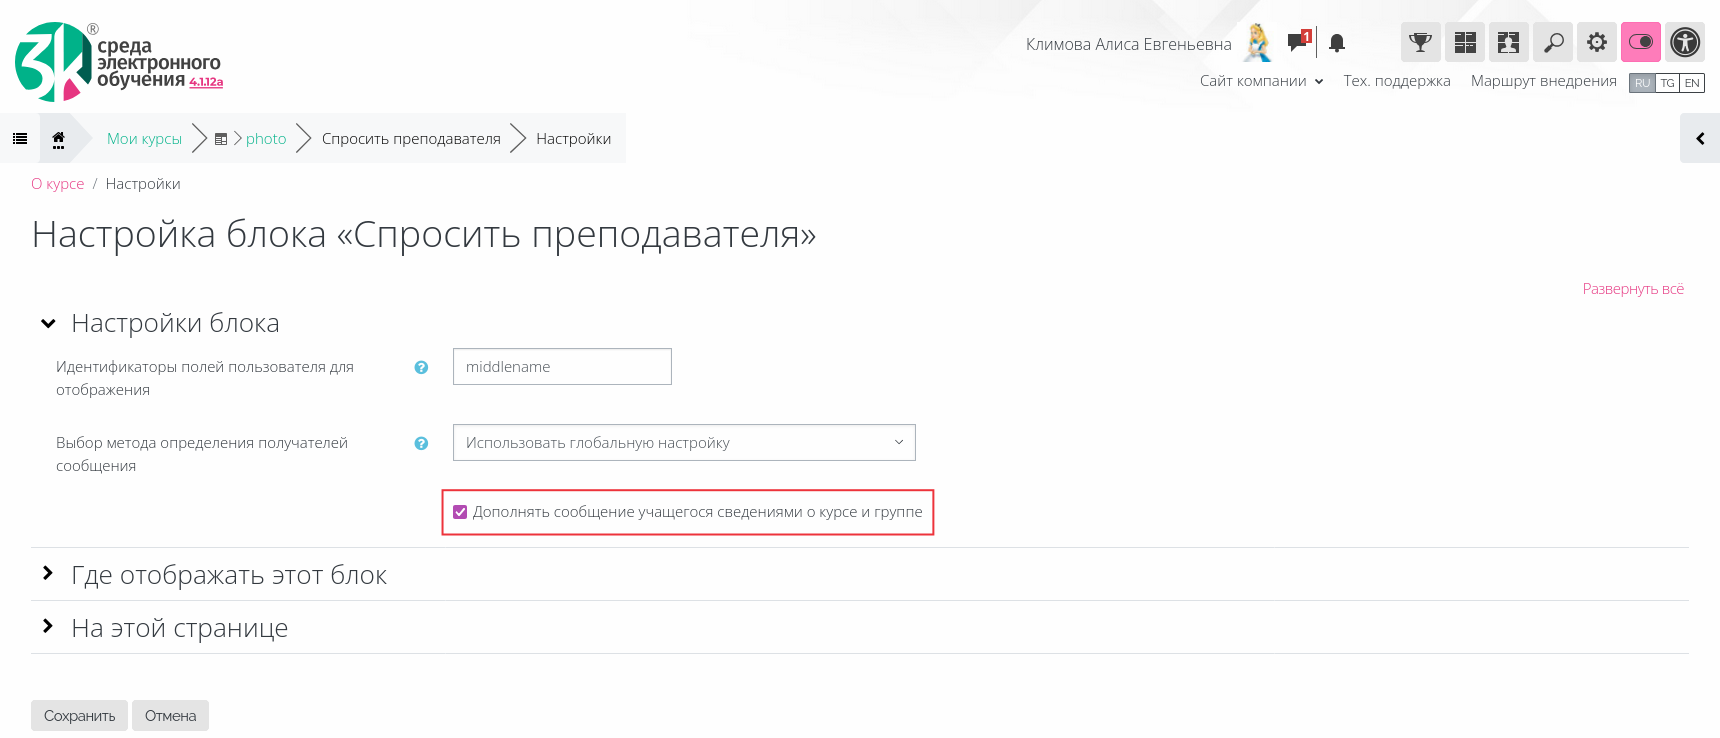Viewport: 1720px width, 738px height.
Task: Open the dashboard tiles icon
Action: pyautogui.click(x=1465, y=42)
